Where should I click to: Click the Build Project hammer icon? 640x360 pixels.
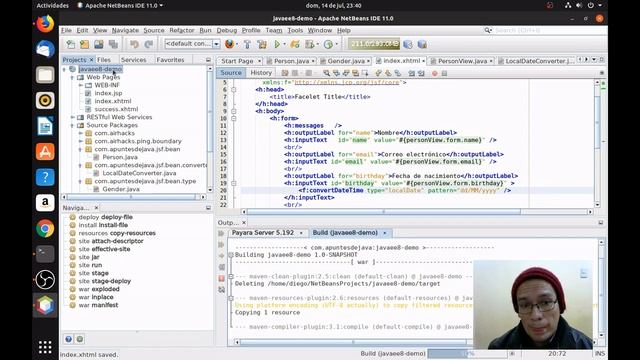click(247, 44)
